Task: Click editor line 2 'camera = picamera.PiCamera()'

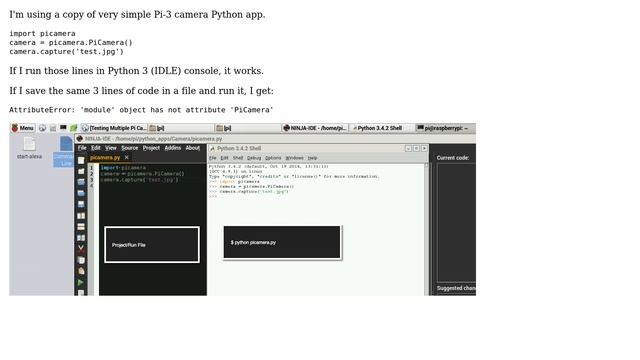Action: pos(142,174)
